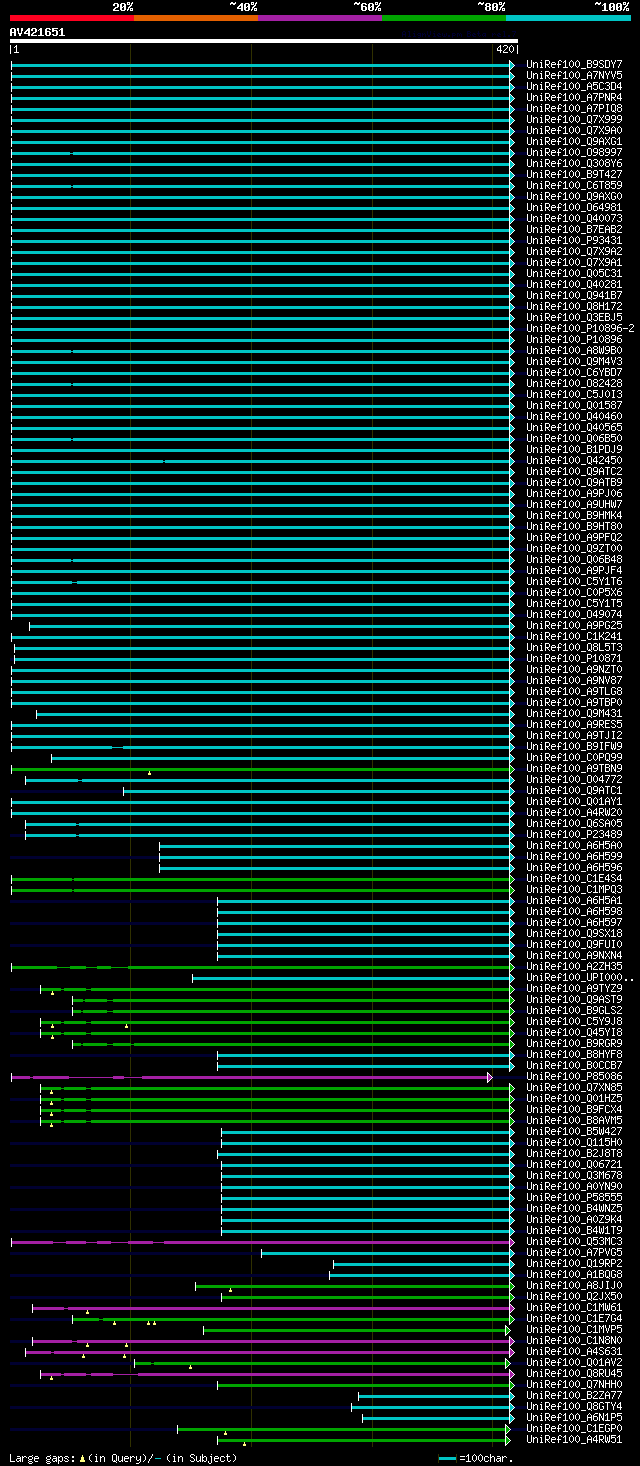Select the UniRef100_B7EAB2 label
The image size is (640, 1466).
574,229
